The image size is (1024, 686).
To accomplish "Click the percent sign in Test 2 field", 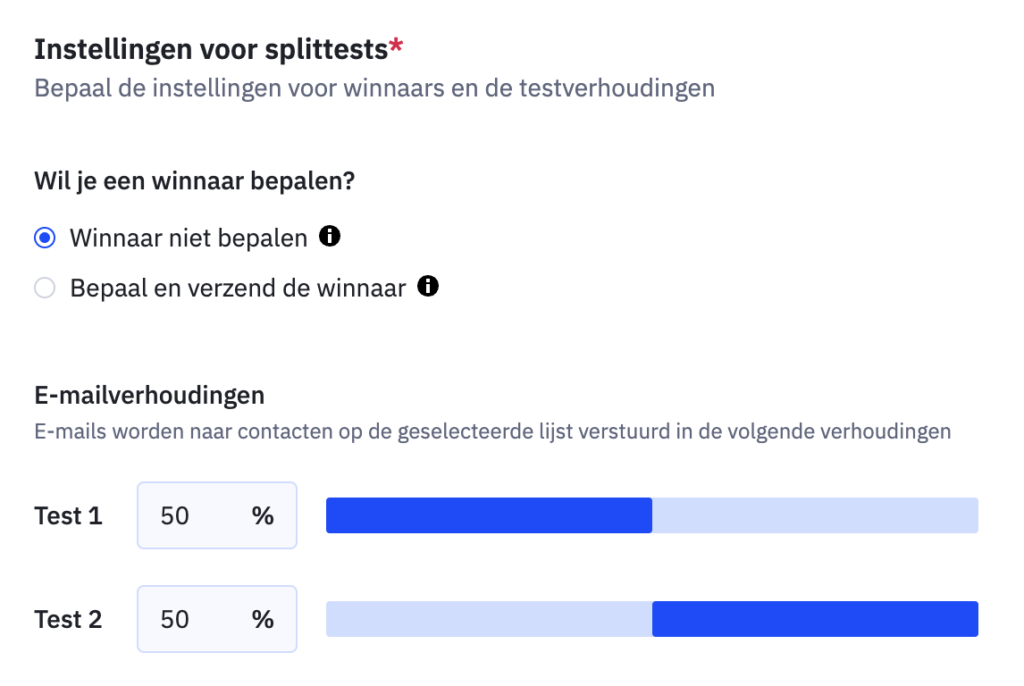I will pyautogui.click(x=263, y=619).
